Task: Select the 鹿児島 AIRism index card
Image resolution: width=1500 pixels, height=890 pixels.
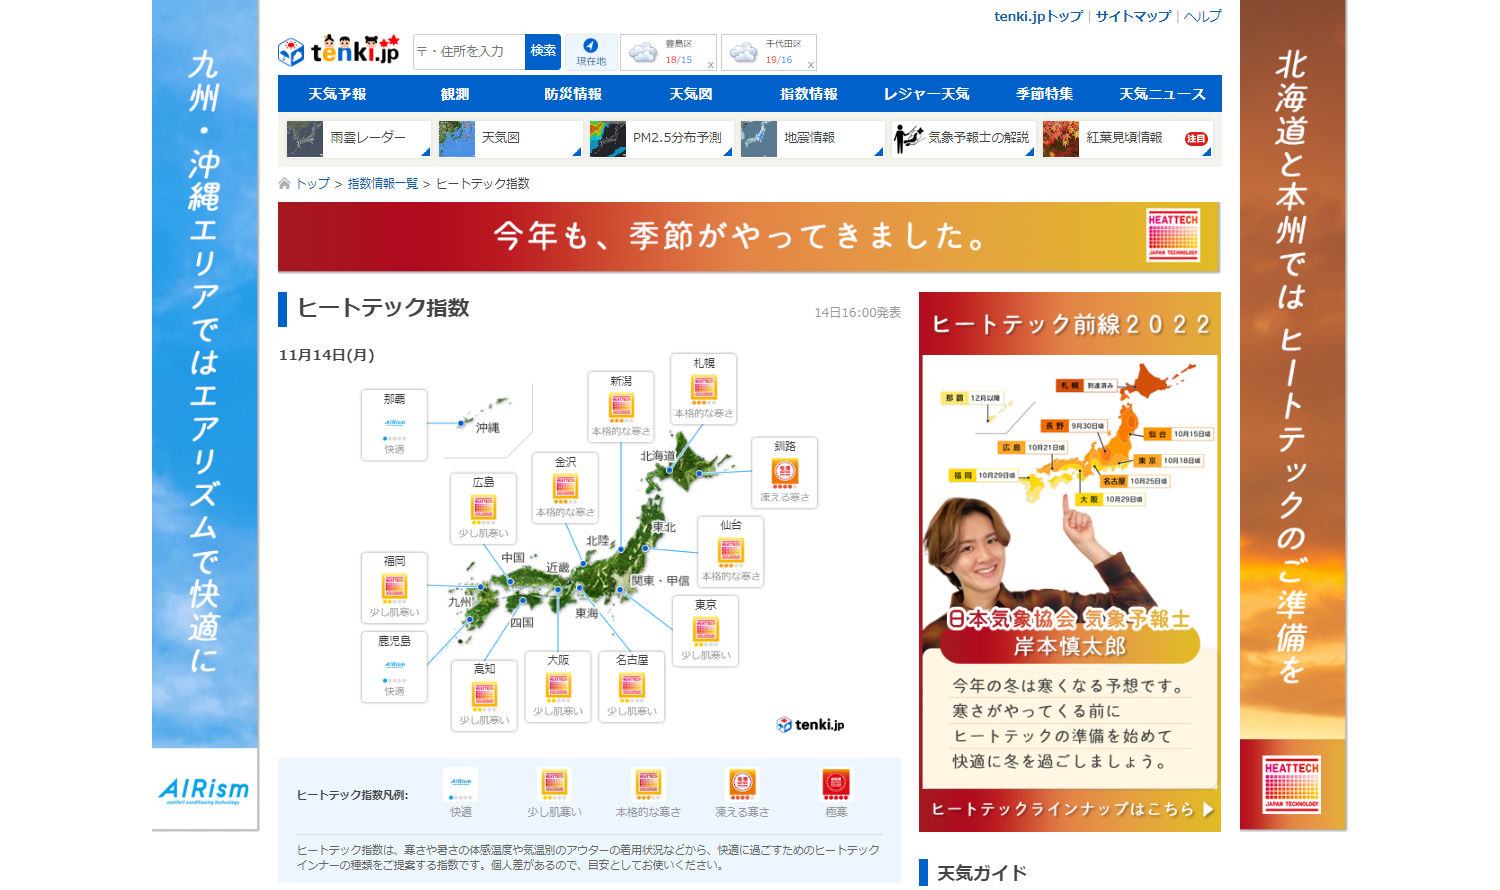Action: 394,667
